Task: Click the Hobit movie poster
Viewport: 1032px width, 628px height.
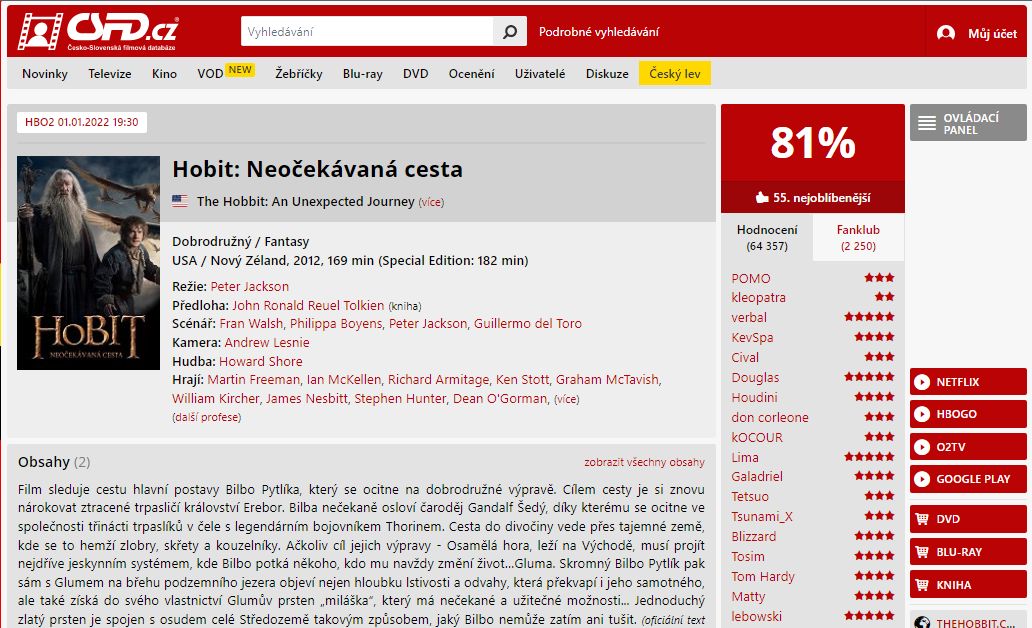Action: click(x=88, y=263)
